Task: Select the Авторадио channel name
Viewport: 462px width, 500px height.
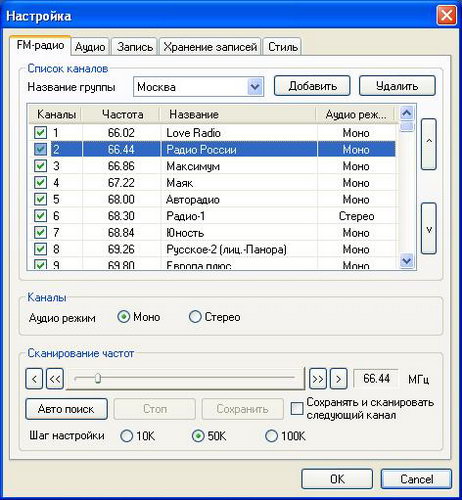Action: 193,199
